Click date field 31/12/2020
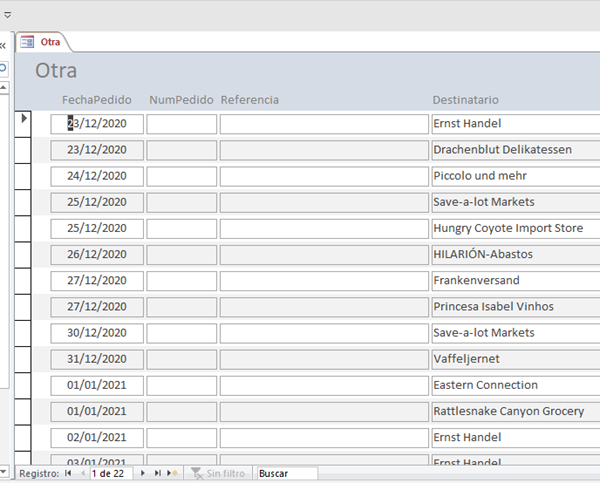This screenshot has width=600, height=483. [x=97, y=359]
